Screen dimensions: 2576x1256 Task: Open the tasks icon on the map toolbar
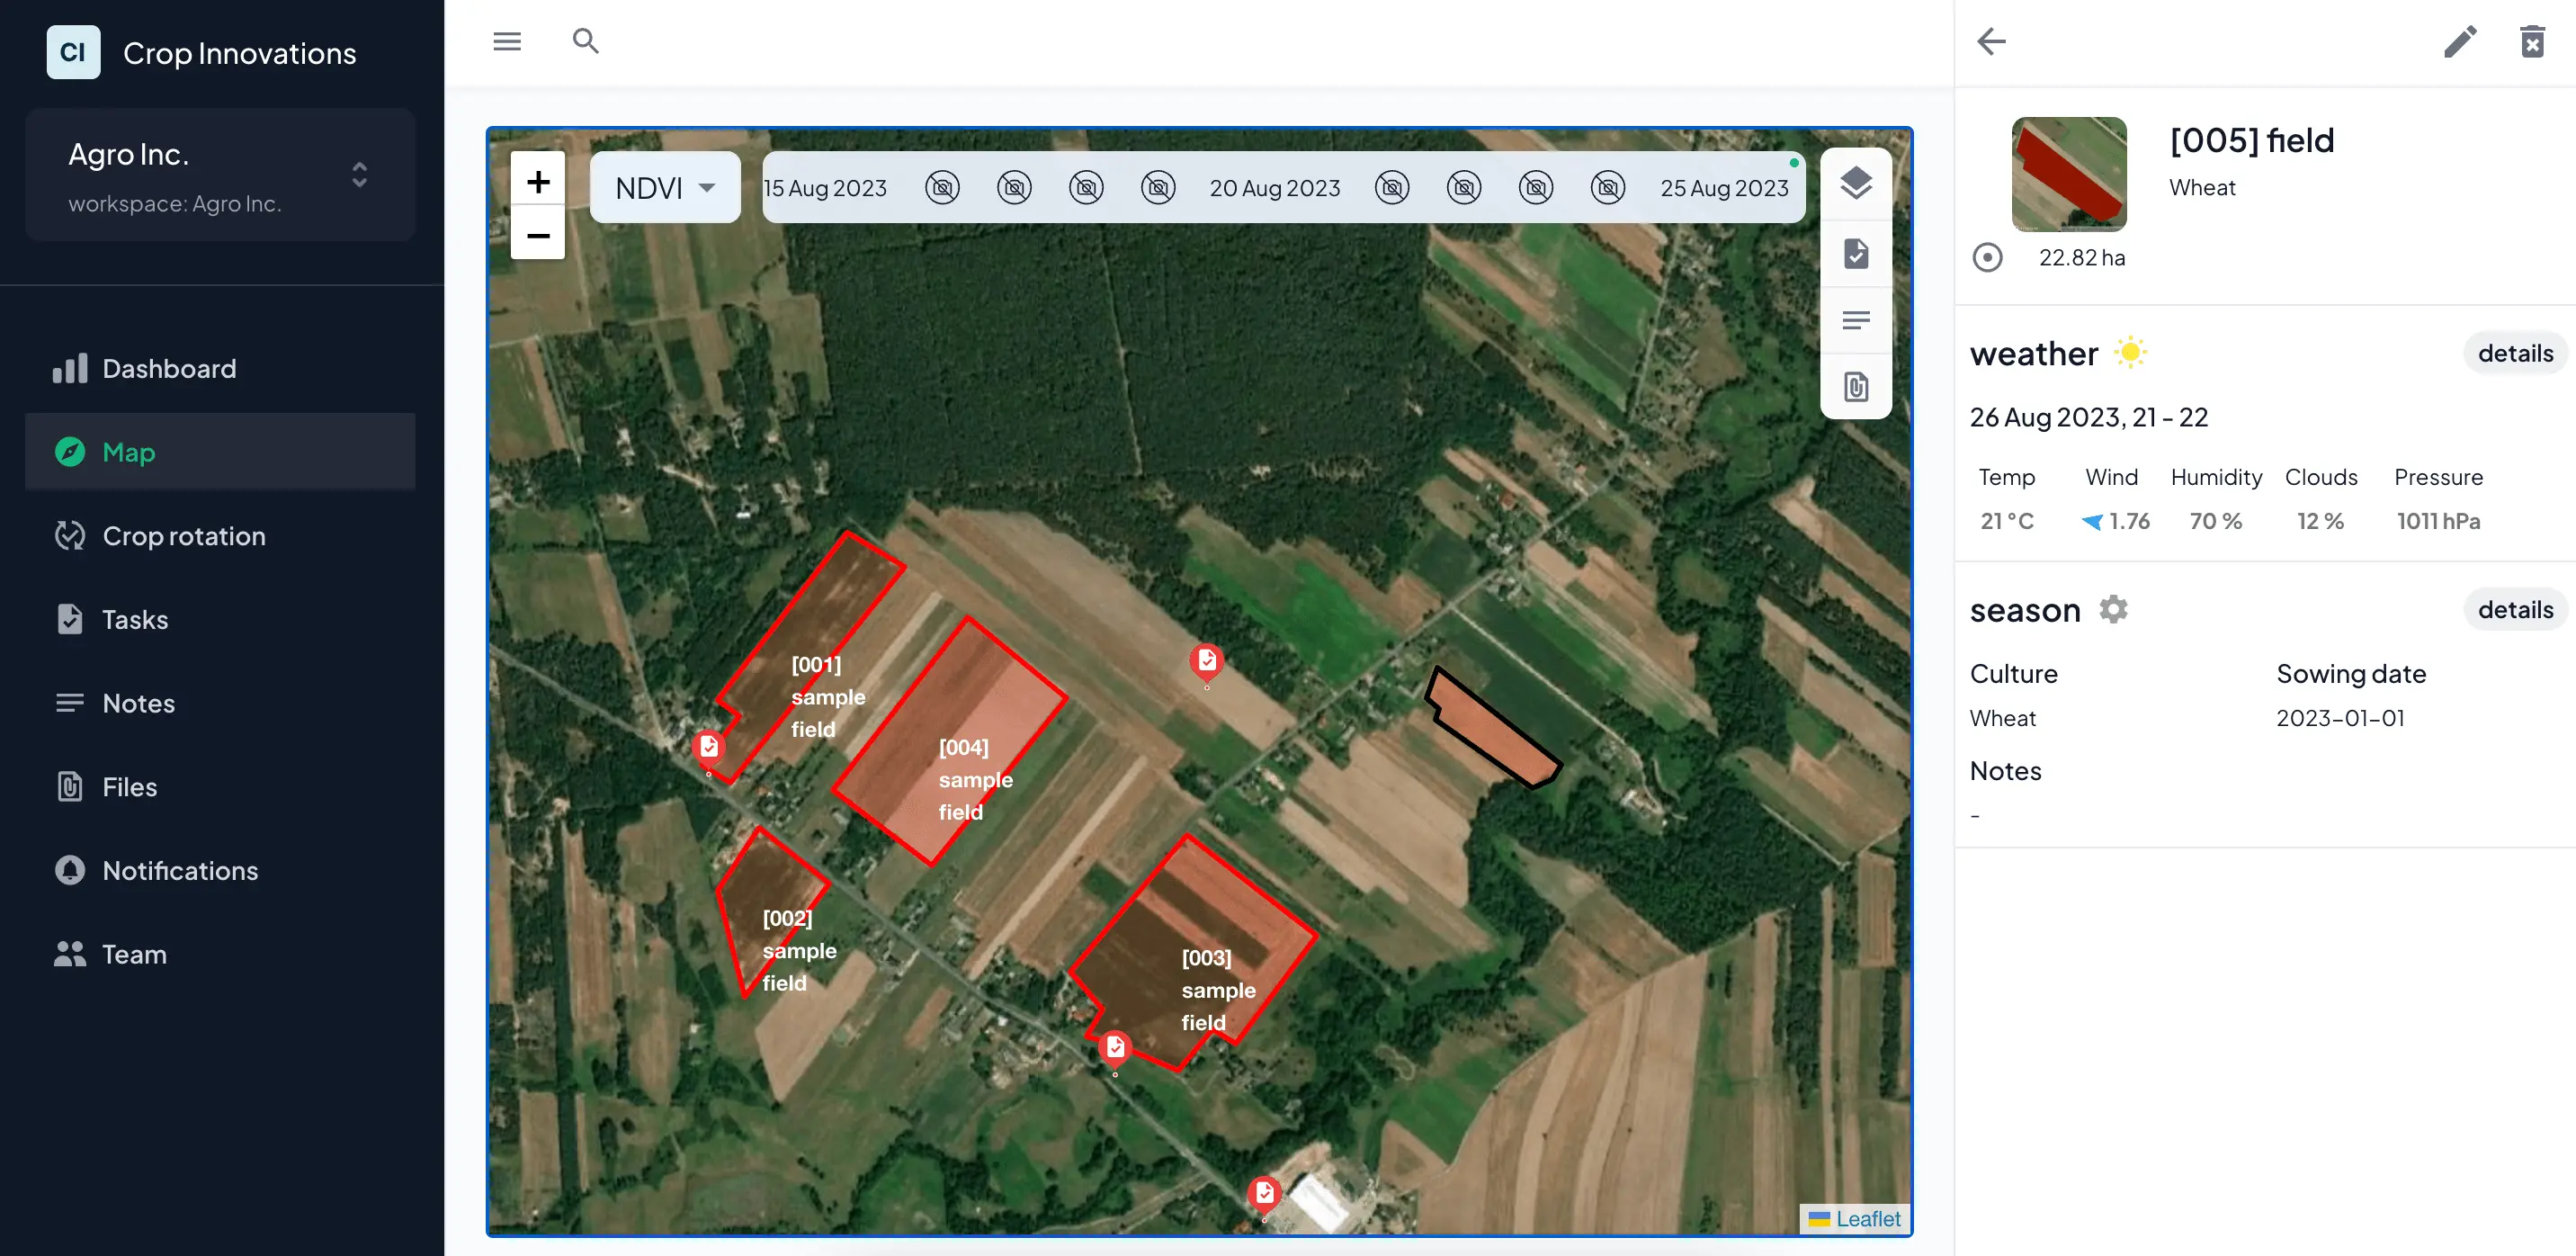1856,253
